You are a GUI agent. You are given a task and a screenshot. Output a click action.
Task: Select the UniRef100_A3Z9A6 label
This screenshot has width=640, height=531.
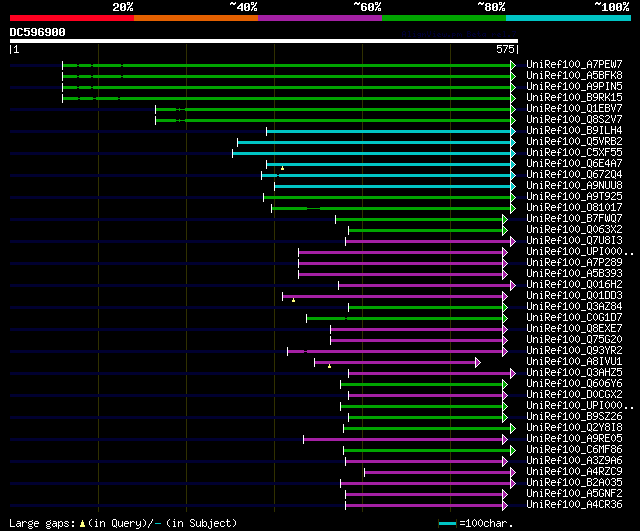coord(574,461)
